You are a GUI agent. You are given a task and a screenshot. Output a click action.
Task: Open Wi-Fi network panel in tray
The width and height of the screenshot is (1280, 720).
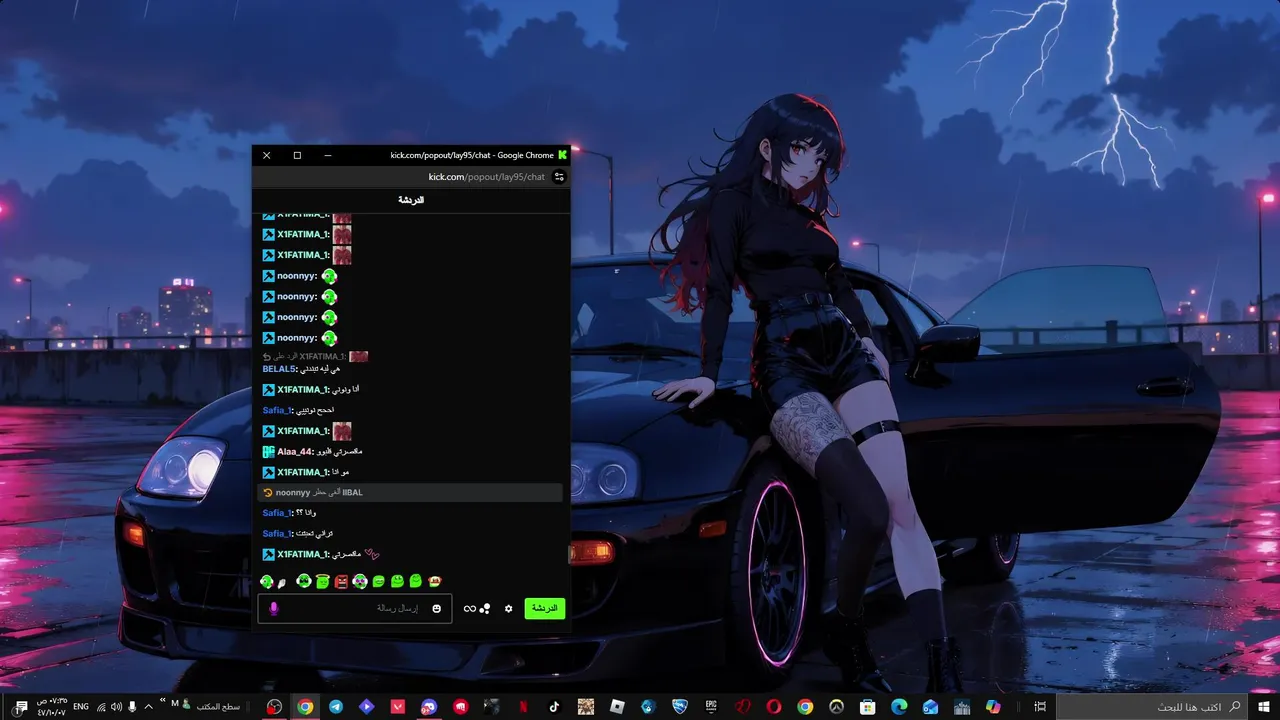click(101, 707)
